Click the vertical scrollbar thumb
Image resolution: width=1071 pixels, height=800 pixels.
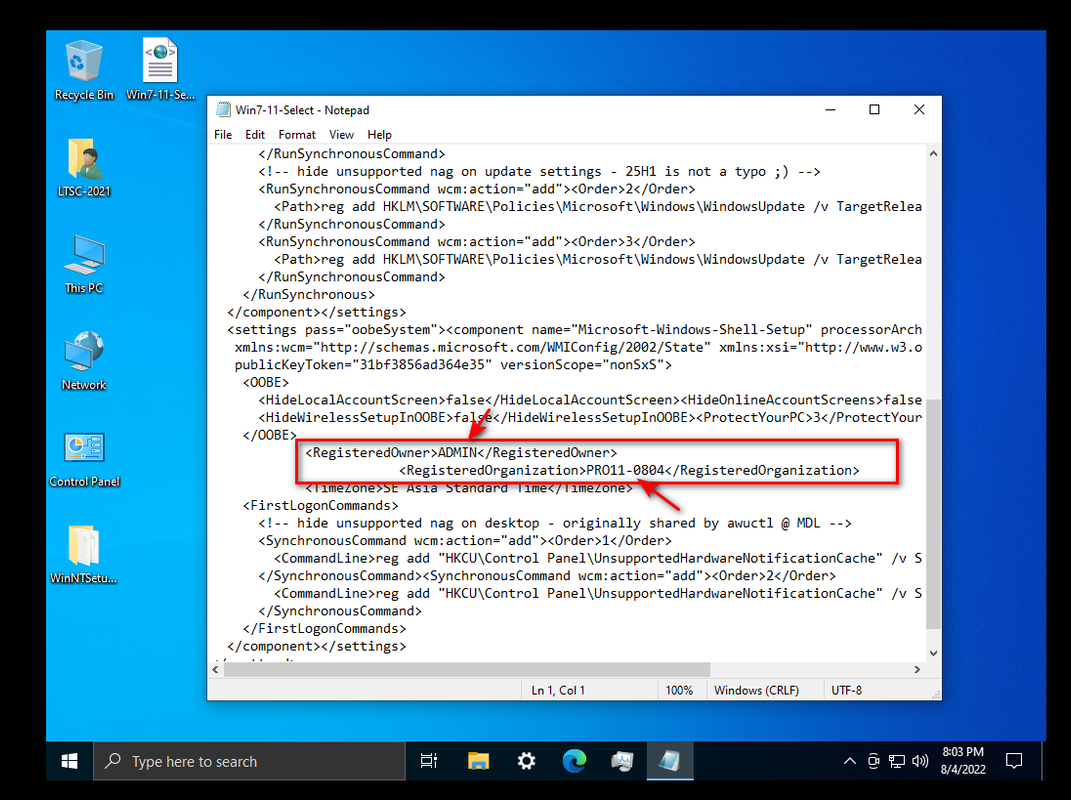(x=934, y=513)
